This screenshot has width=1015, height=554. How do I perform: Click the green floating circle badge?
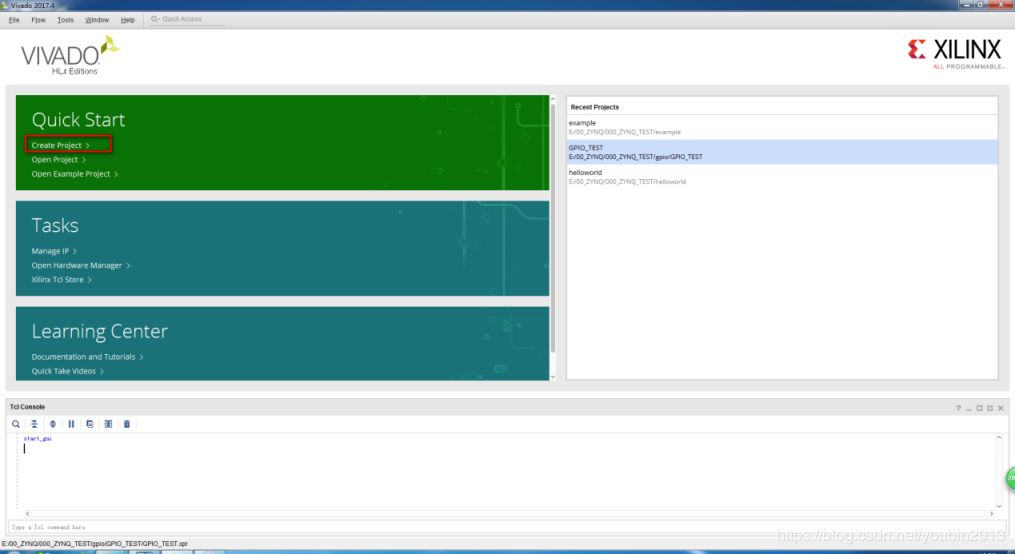coord(1010,478)
